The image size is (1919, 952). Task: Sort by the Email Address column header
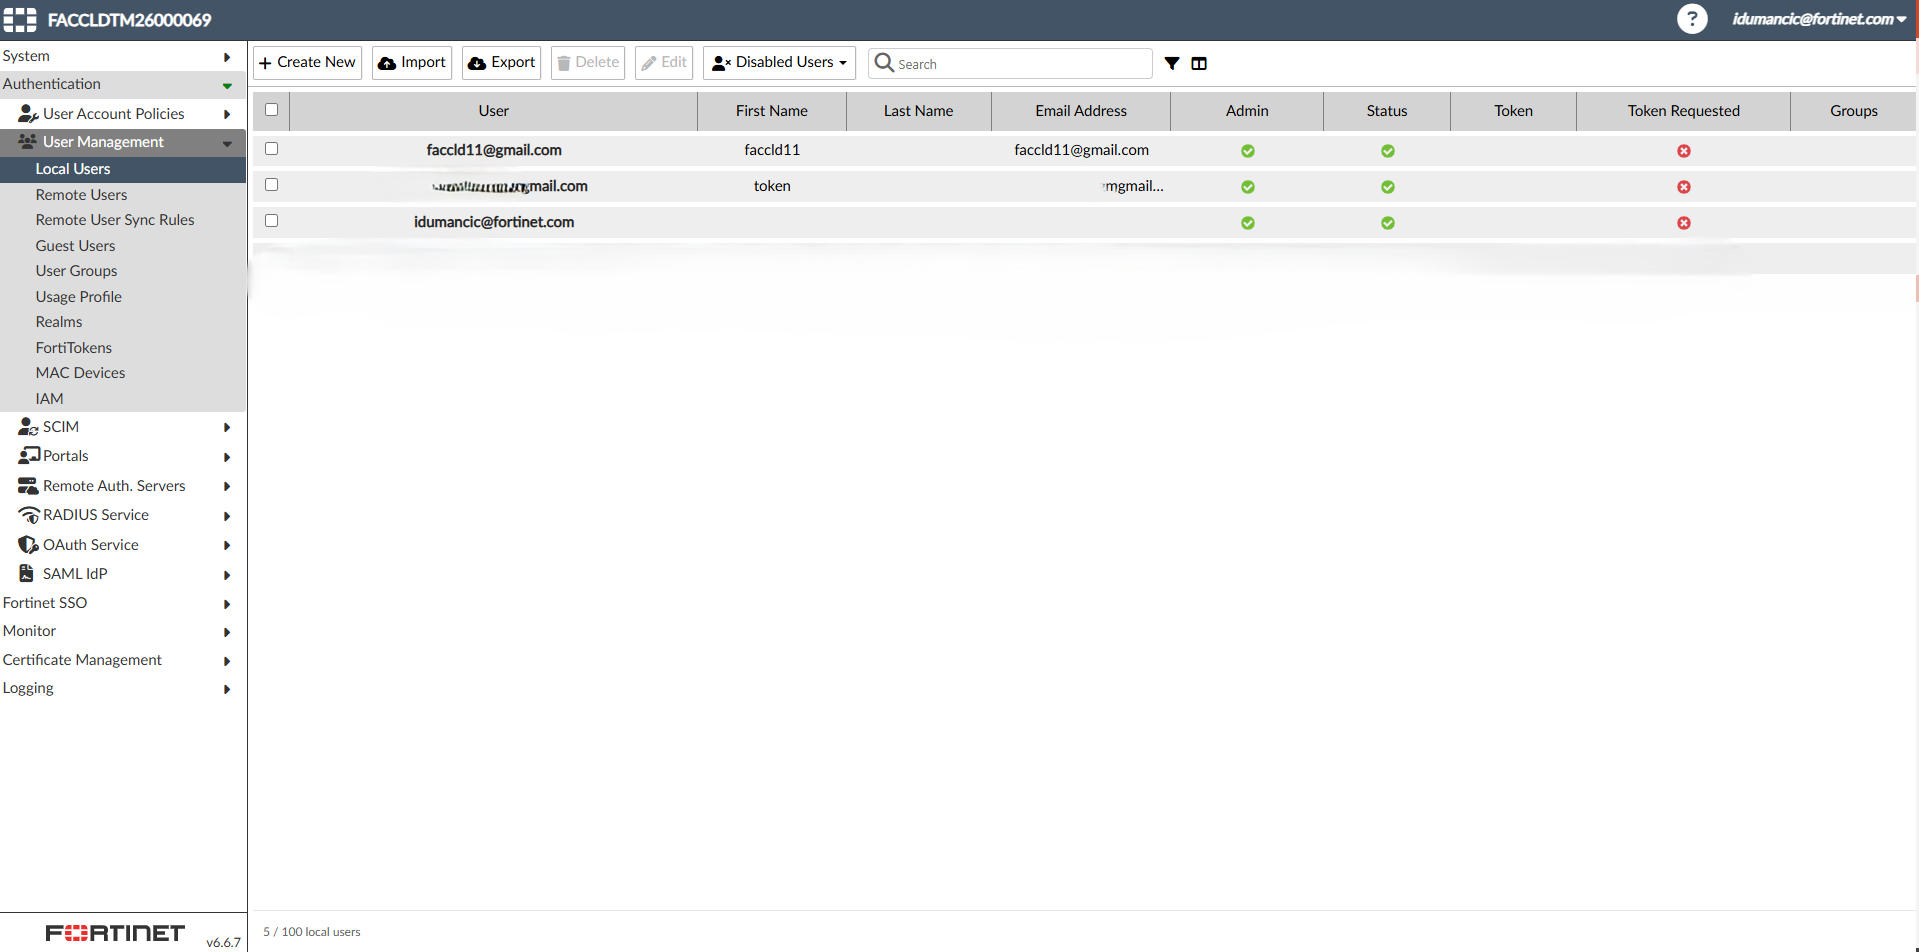[1081, 111]
